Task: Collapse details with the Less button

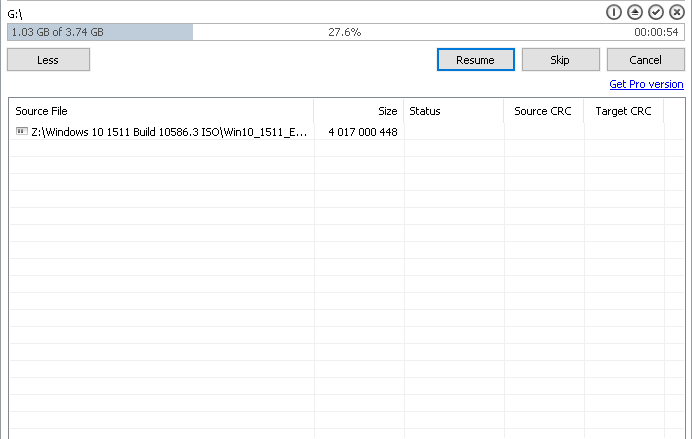Action: coord(49,60)
